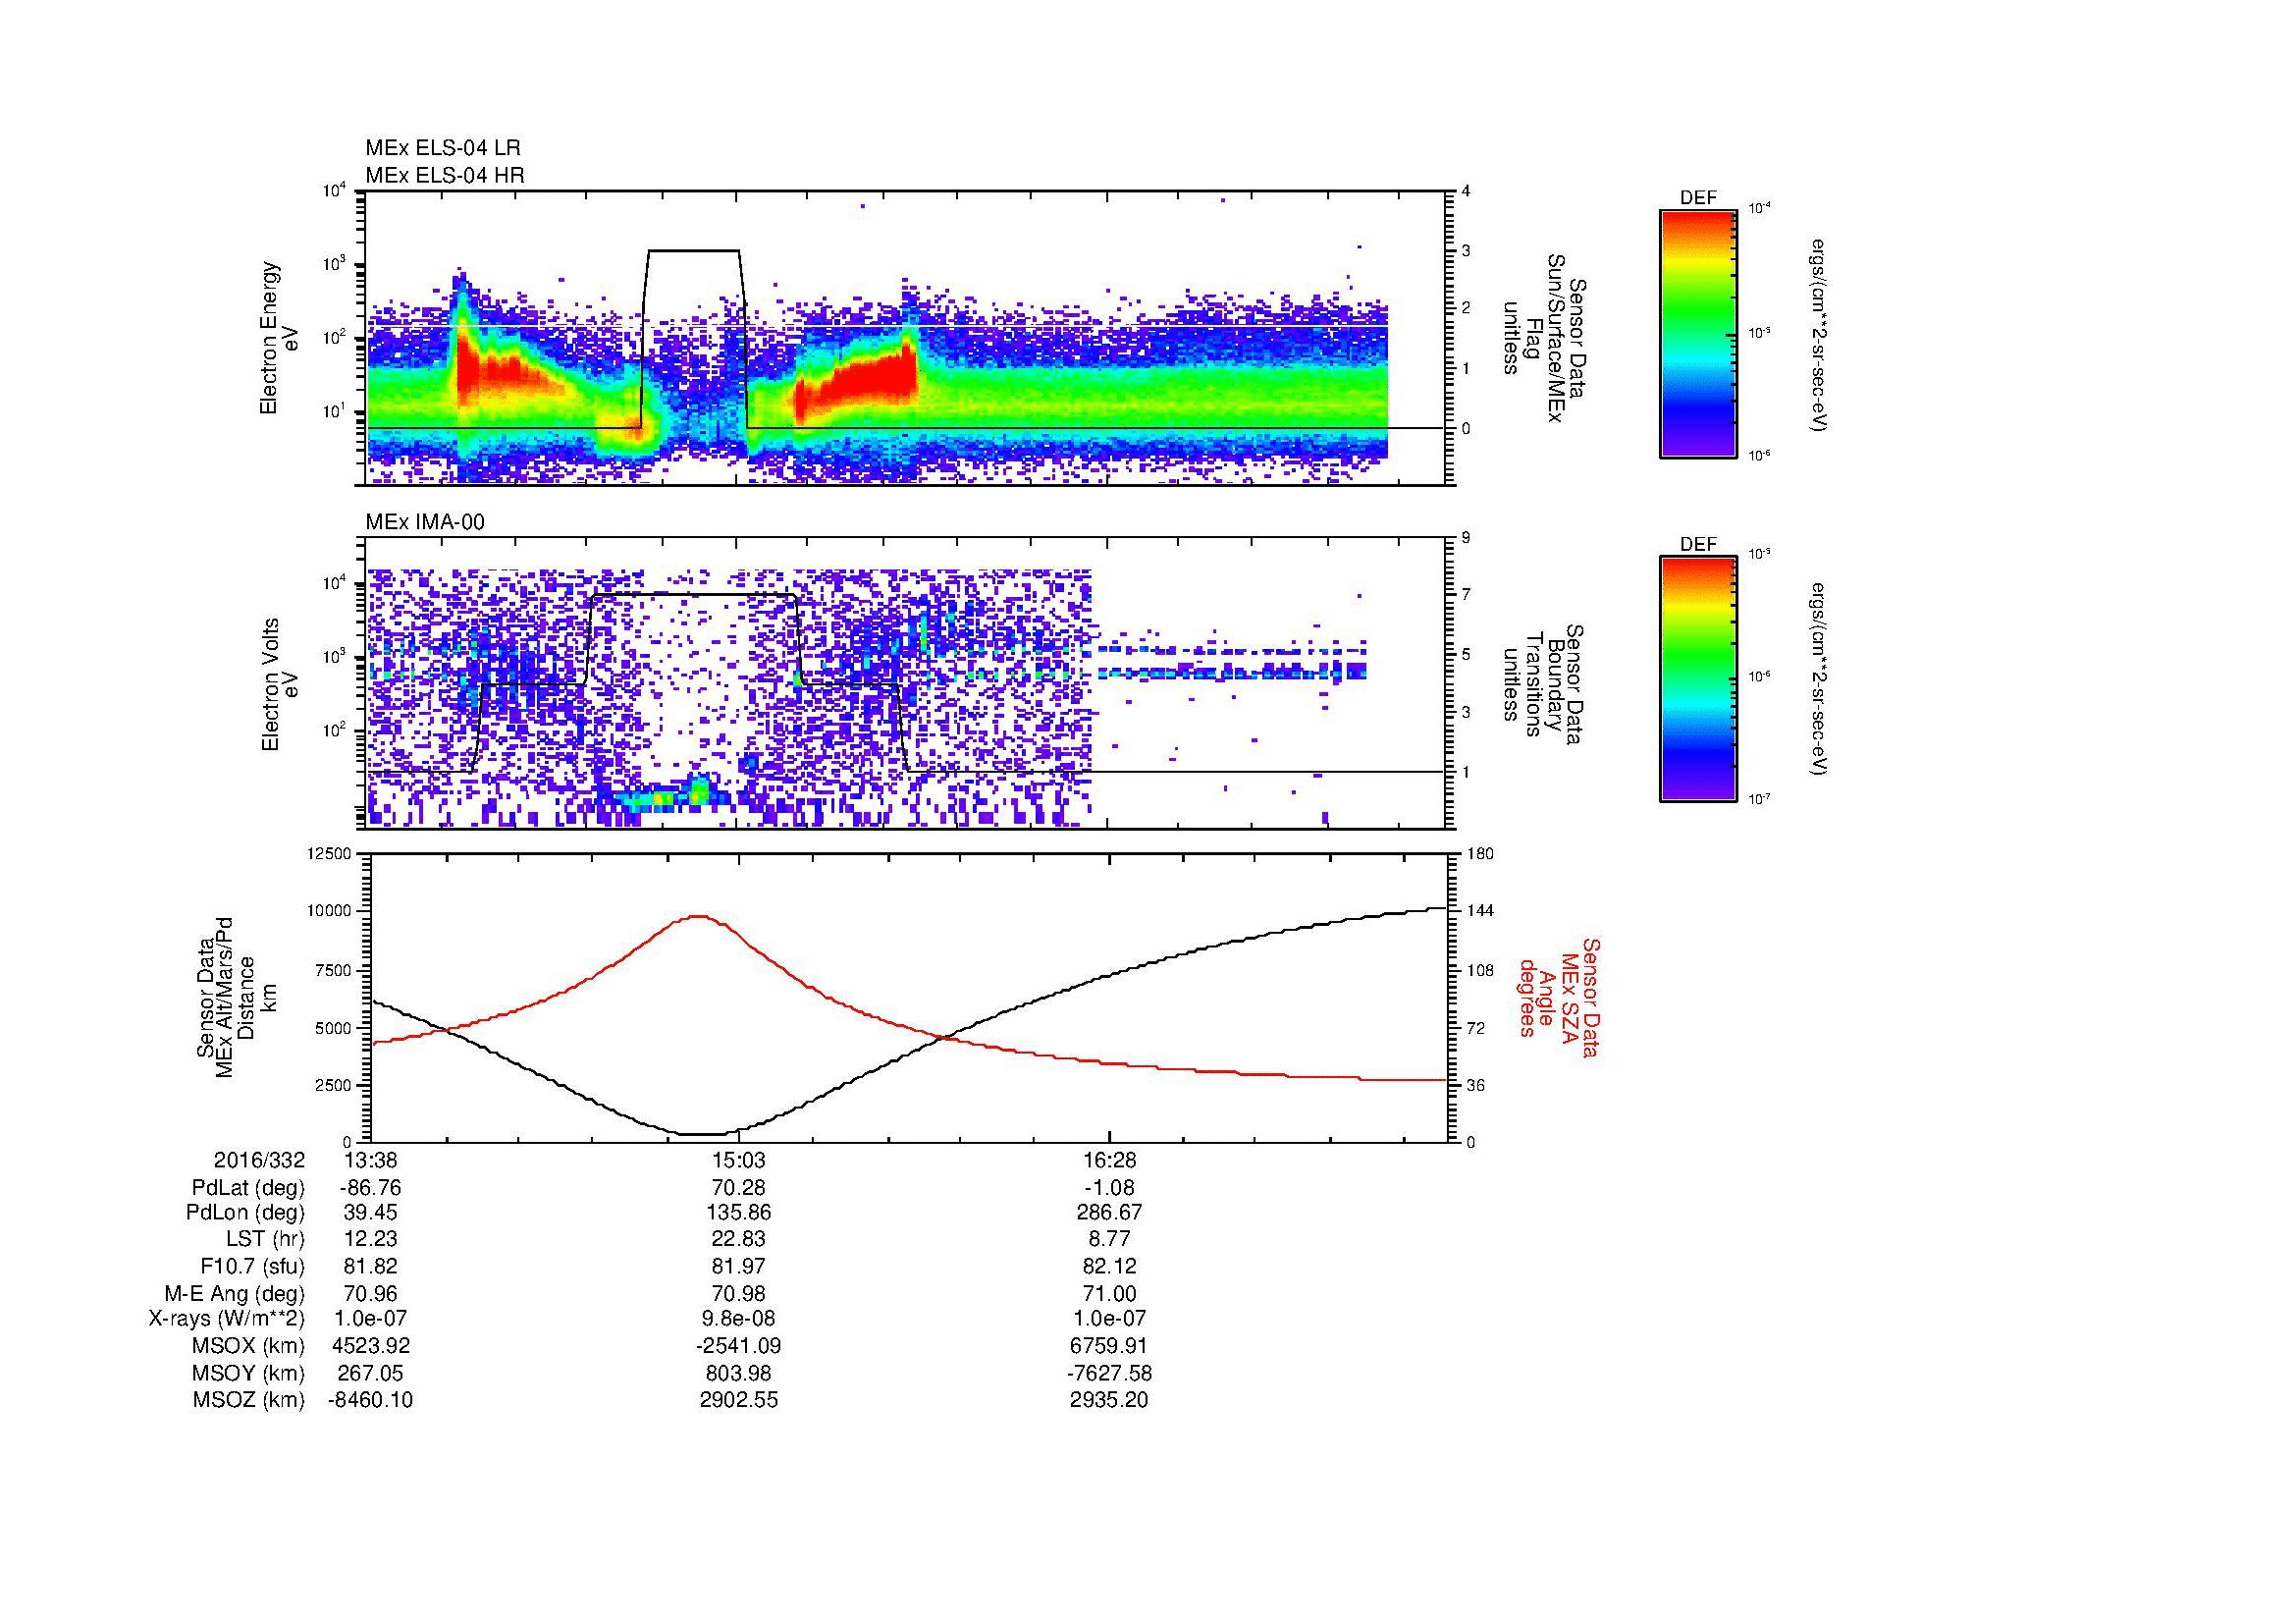Click the 'MSOY (km)' row label
2296x1623 pixels.
click(248, 1374)
